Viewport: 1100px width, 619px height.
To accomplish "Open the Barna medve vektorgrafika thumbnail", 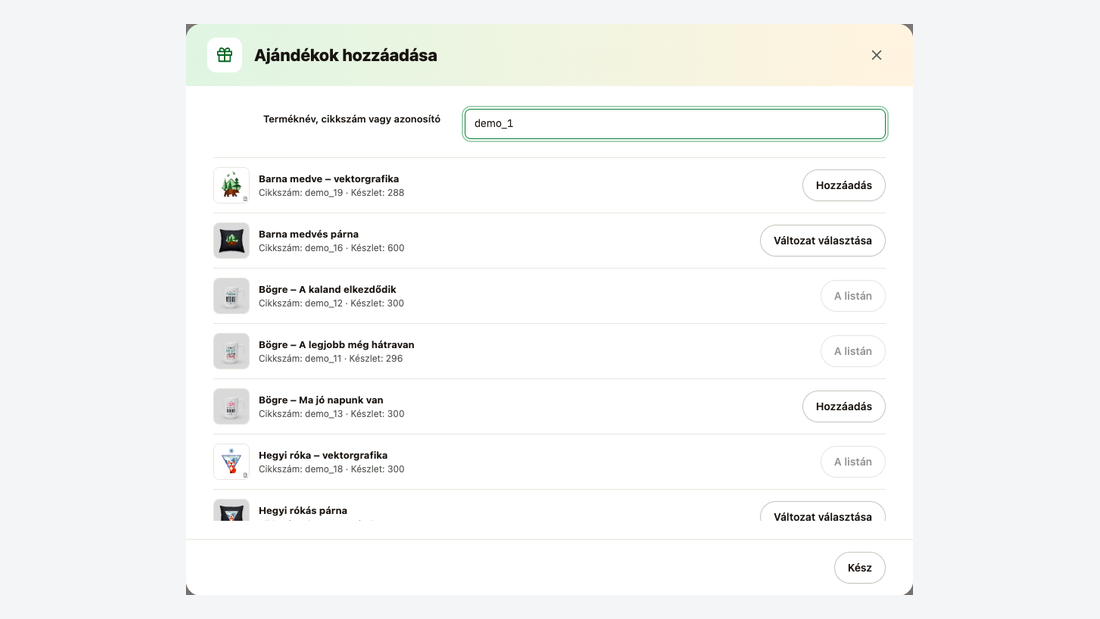I will coord(232,185).
